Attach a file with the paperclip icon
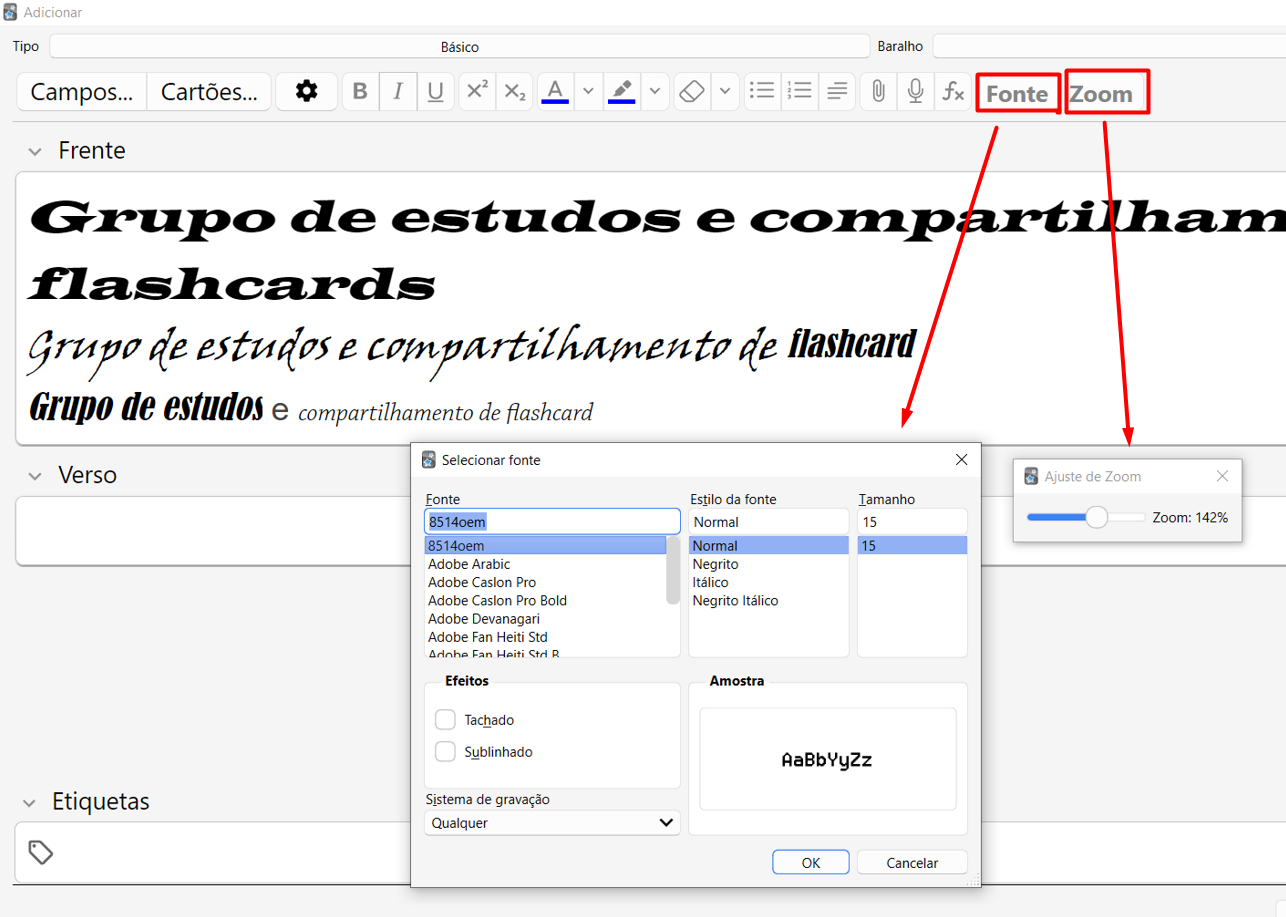 coord(878,92)
